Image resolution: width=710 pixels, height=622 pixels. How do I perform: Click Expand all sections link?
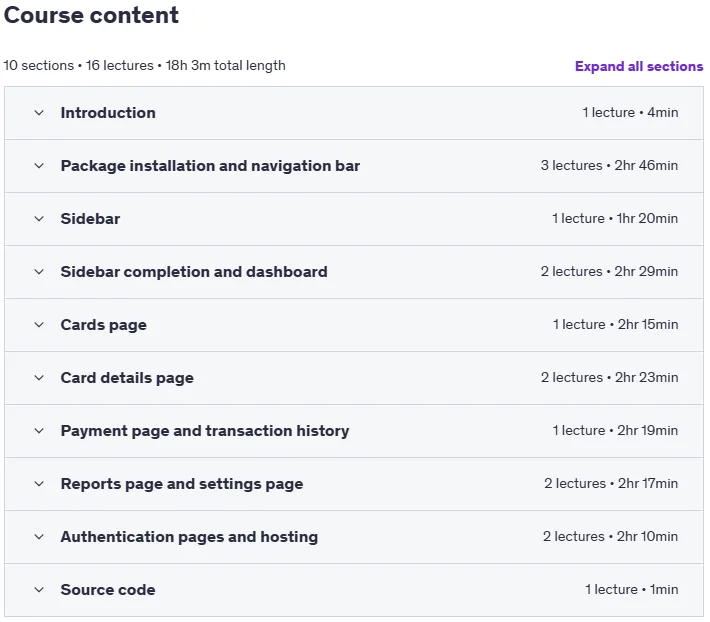point(639,66)
